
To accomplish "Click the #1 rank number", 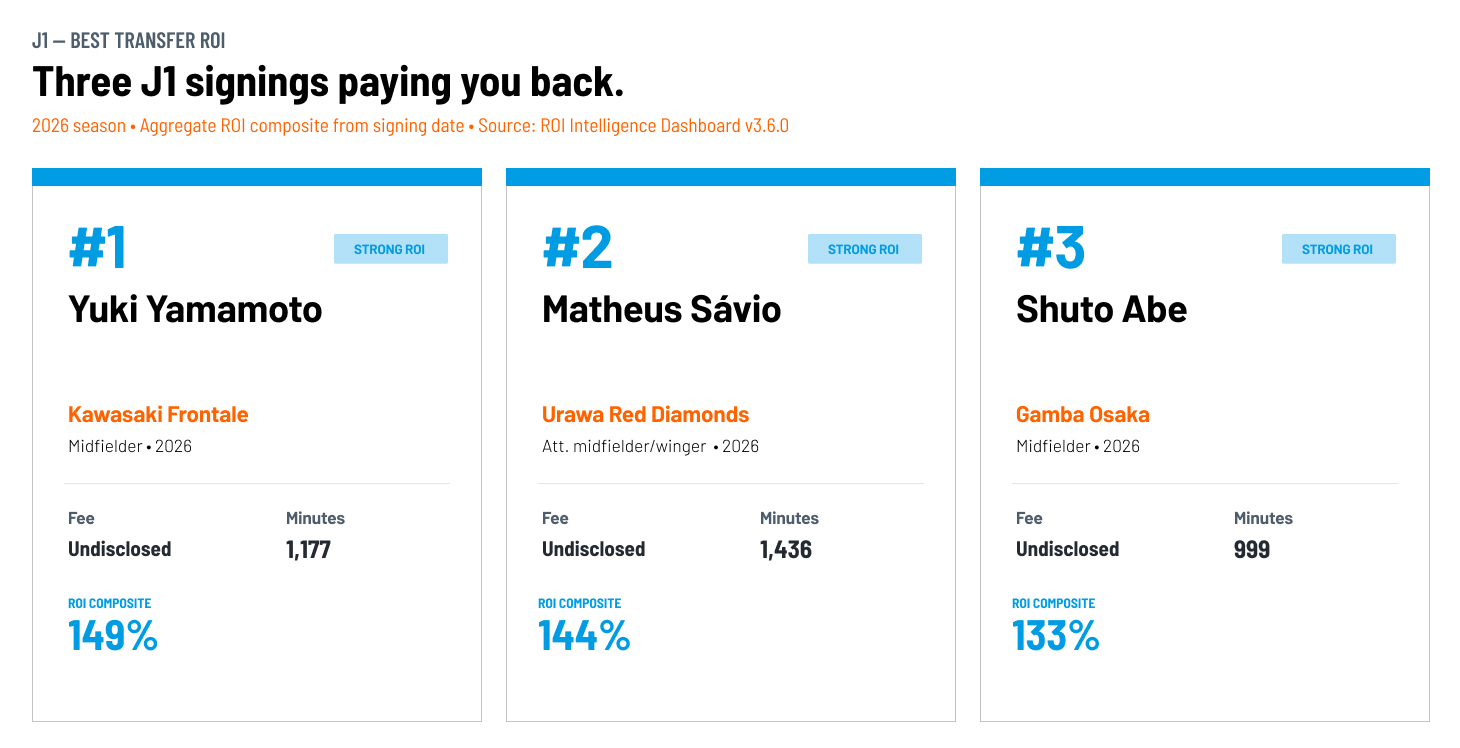I will (98, 247).
